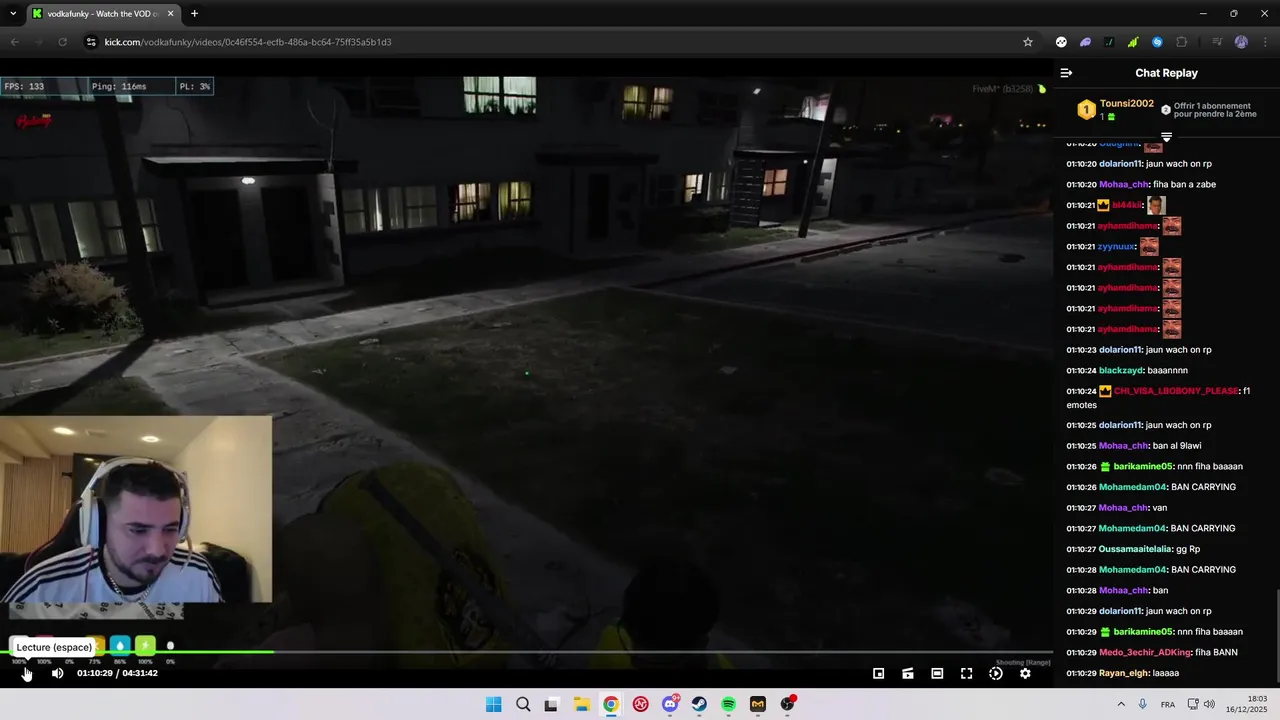Click username Mohamedam04 with BAN CARRYING at 01:10:26
The image size is (1280, 720).
pyautogui.click(x=1133, y=487)
